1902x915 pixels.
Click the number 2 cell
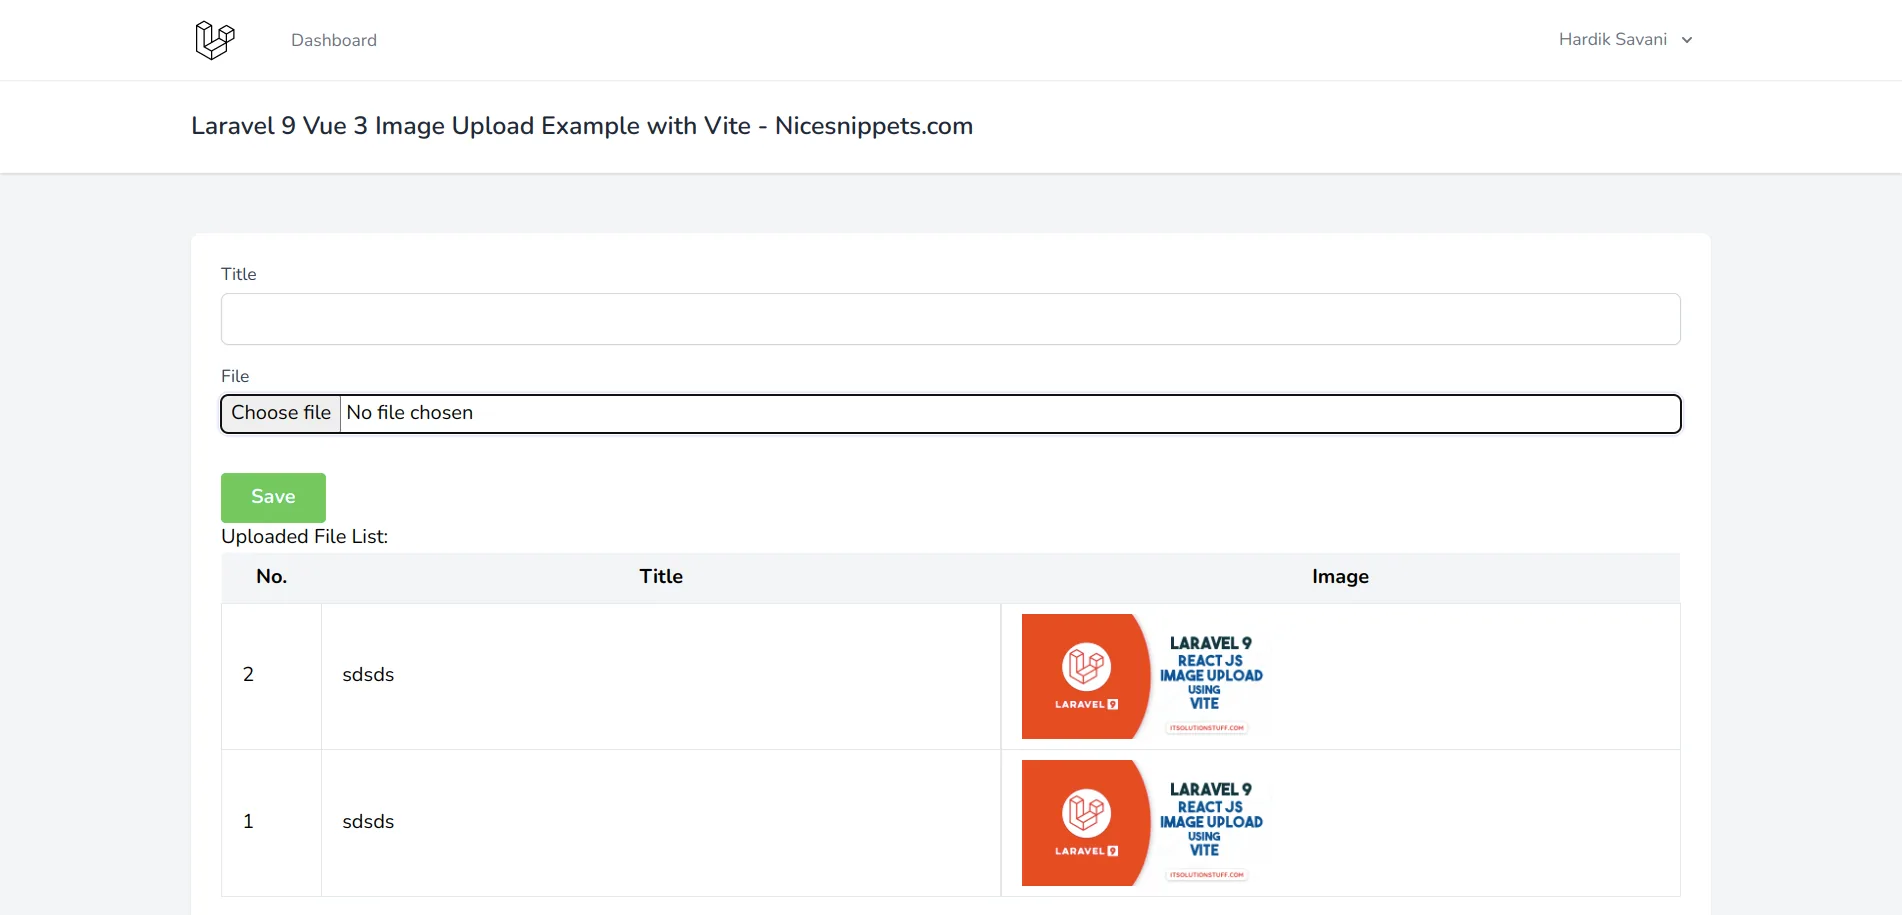click(272, 675)
